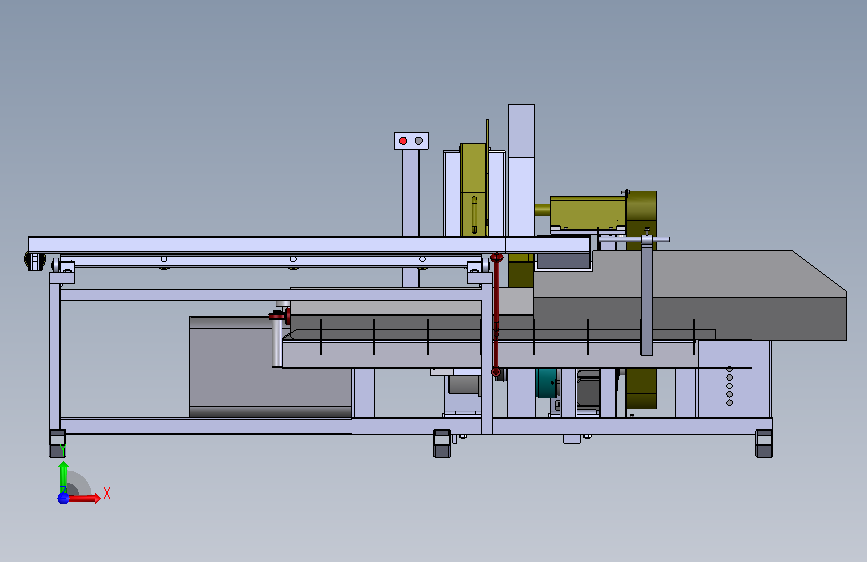Select the blue origin sphere of the triad
This screenshot has width=867, height=562.
coord(63,498)
